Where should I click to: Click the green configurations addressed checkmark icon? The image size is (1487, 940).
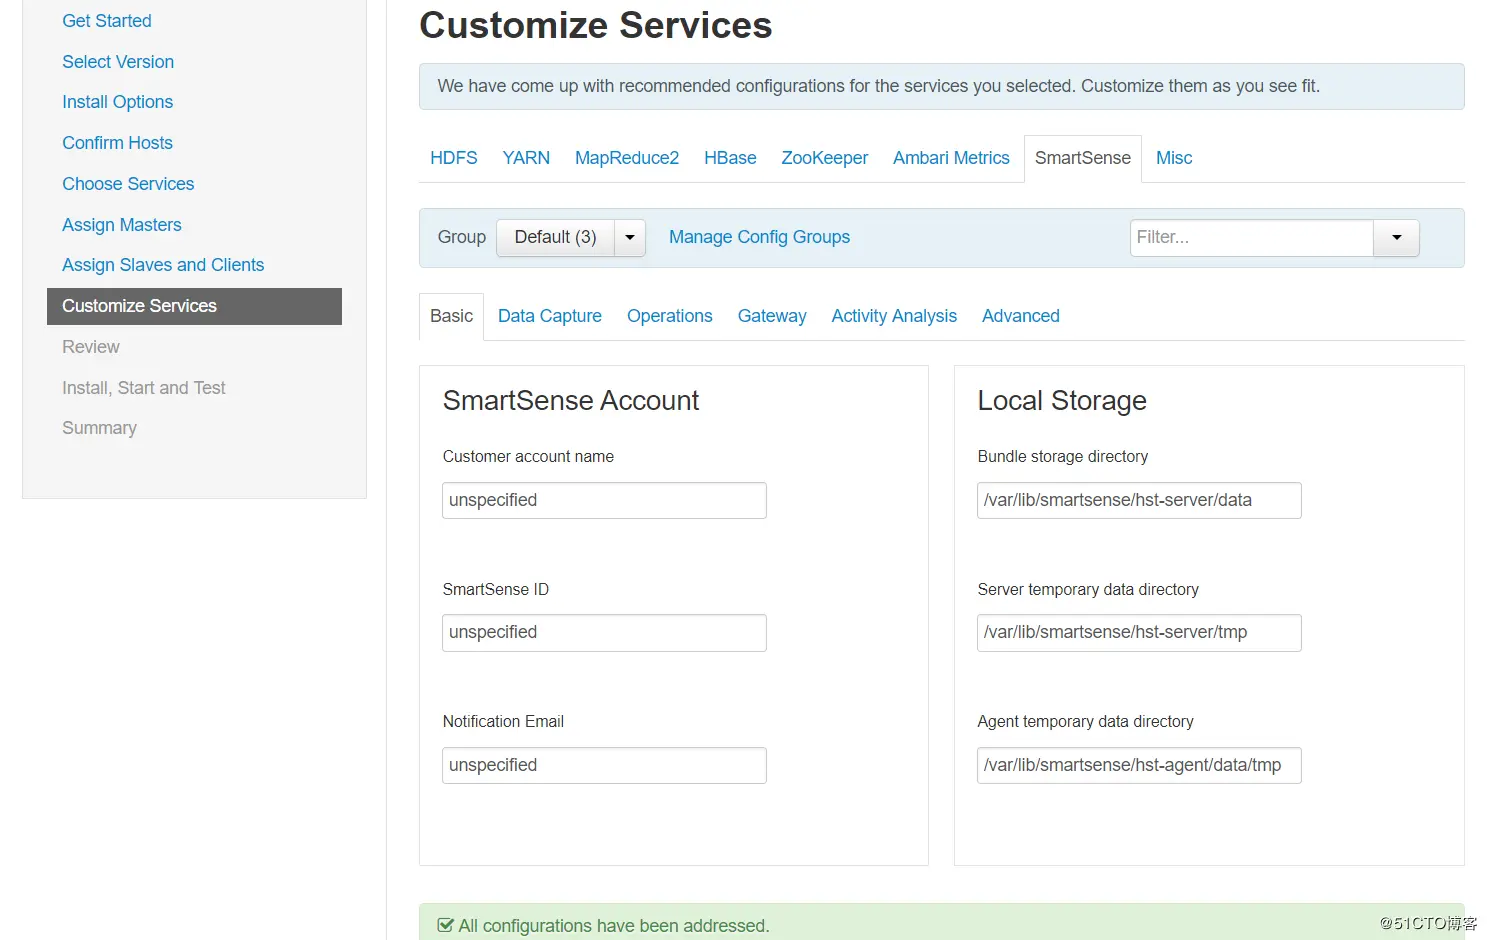pos(445,926)
